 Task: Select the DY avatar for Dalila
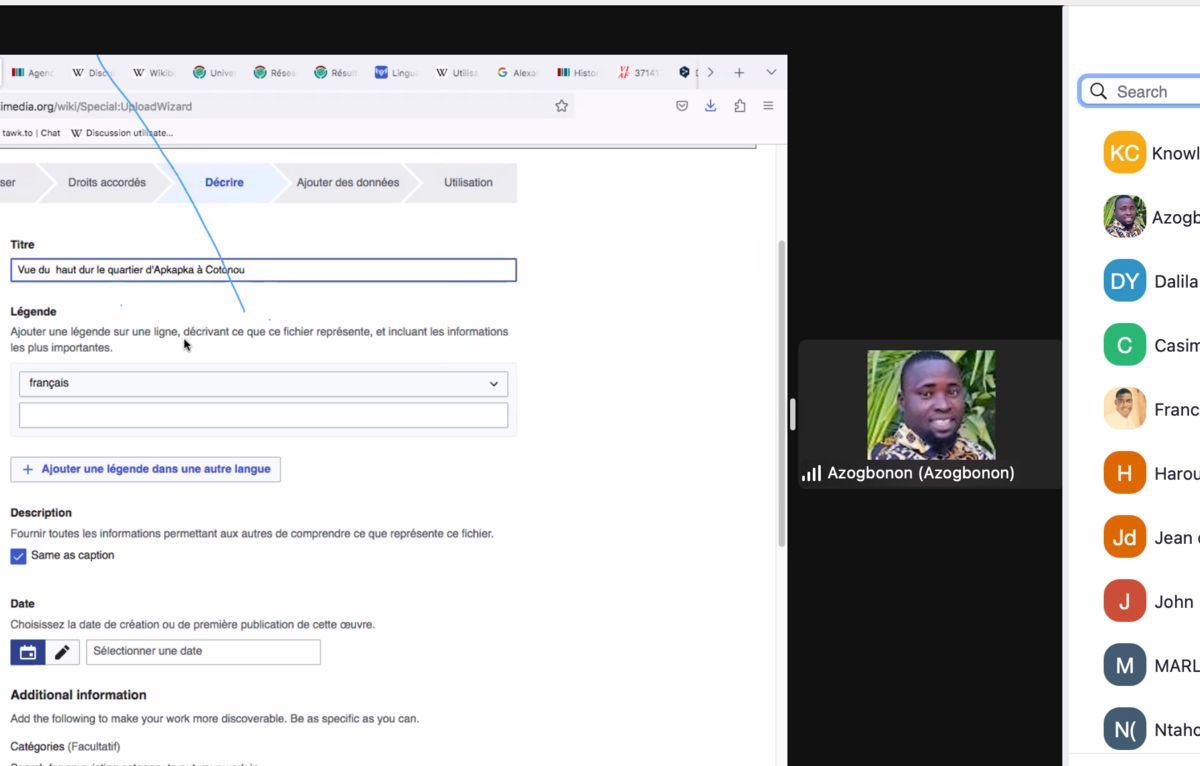[x=1125, y=281]
